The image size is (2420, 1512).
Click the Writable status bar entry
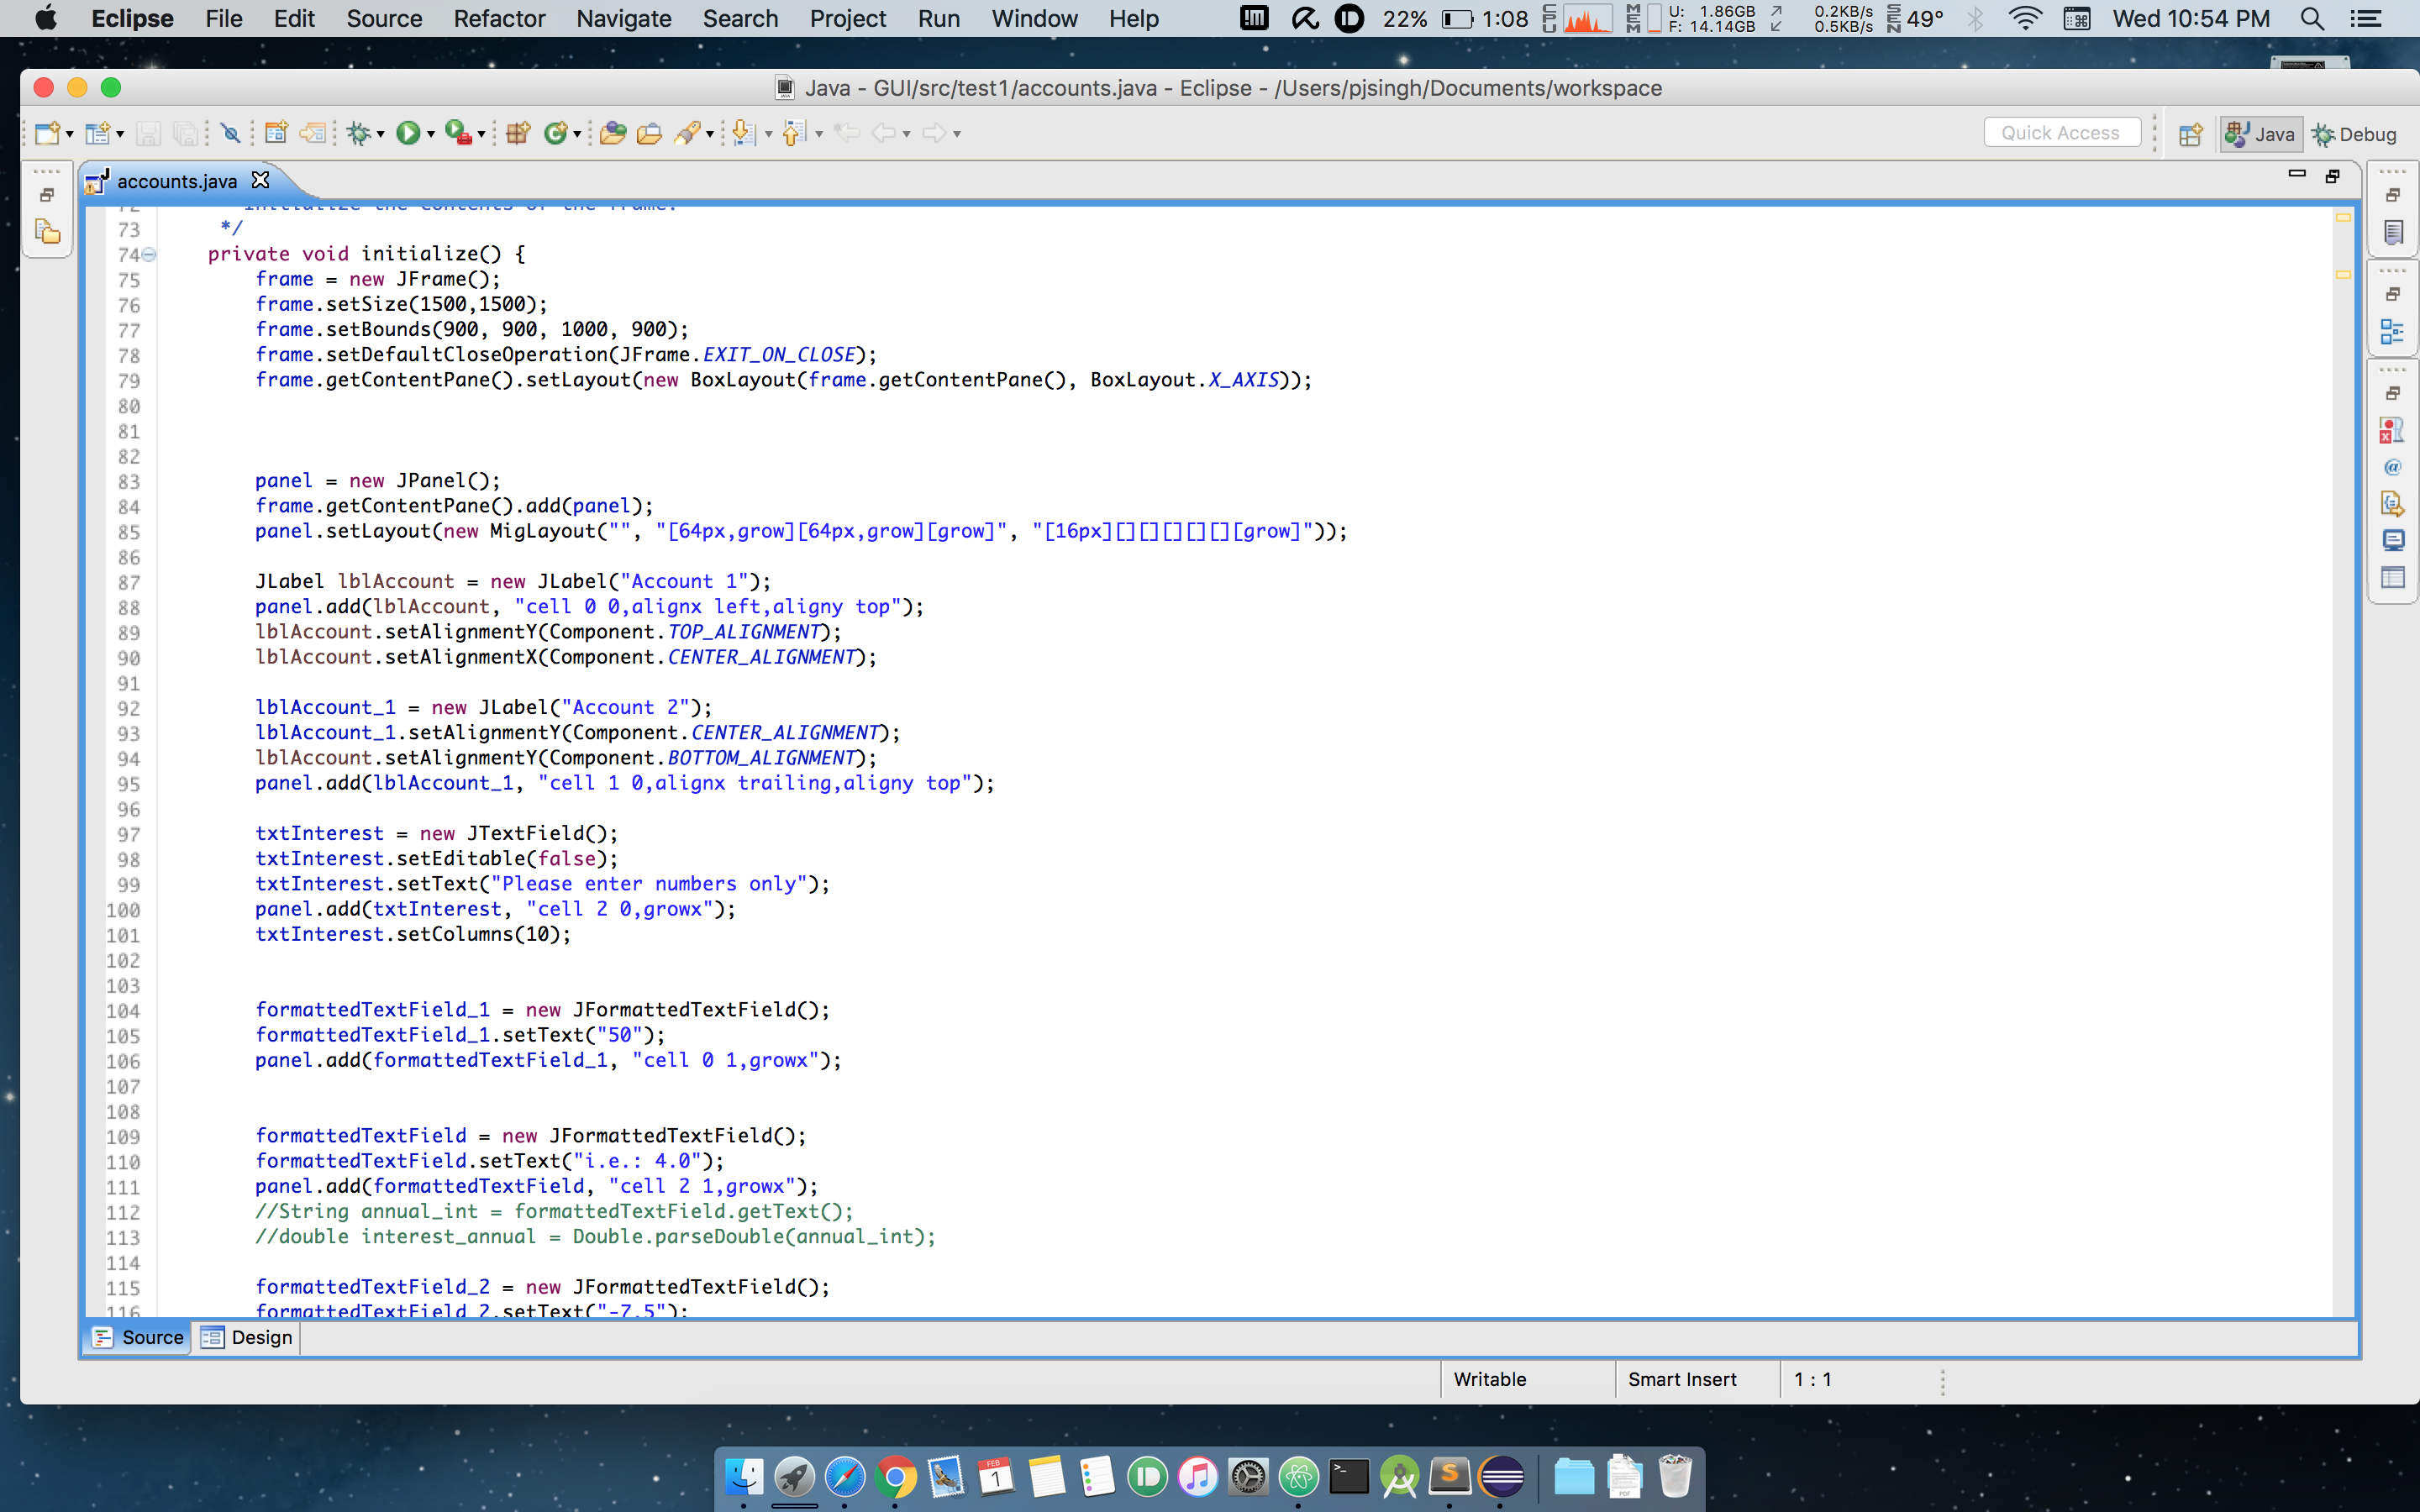tap(1489, 1379)
